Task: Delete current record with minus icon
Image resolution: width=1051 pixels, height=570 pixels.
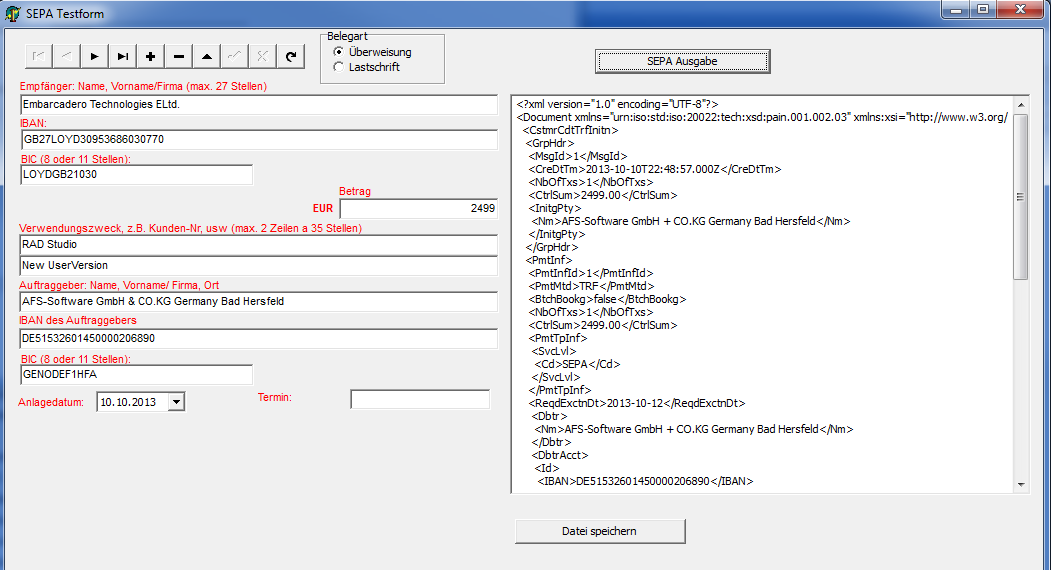Action: click(x=179, y=56)
